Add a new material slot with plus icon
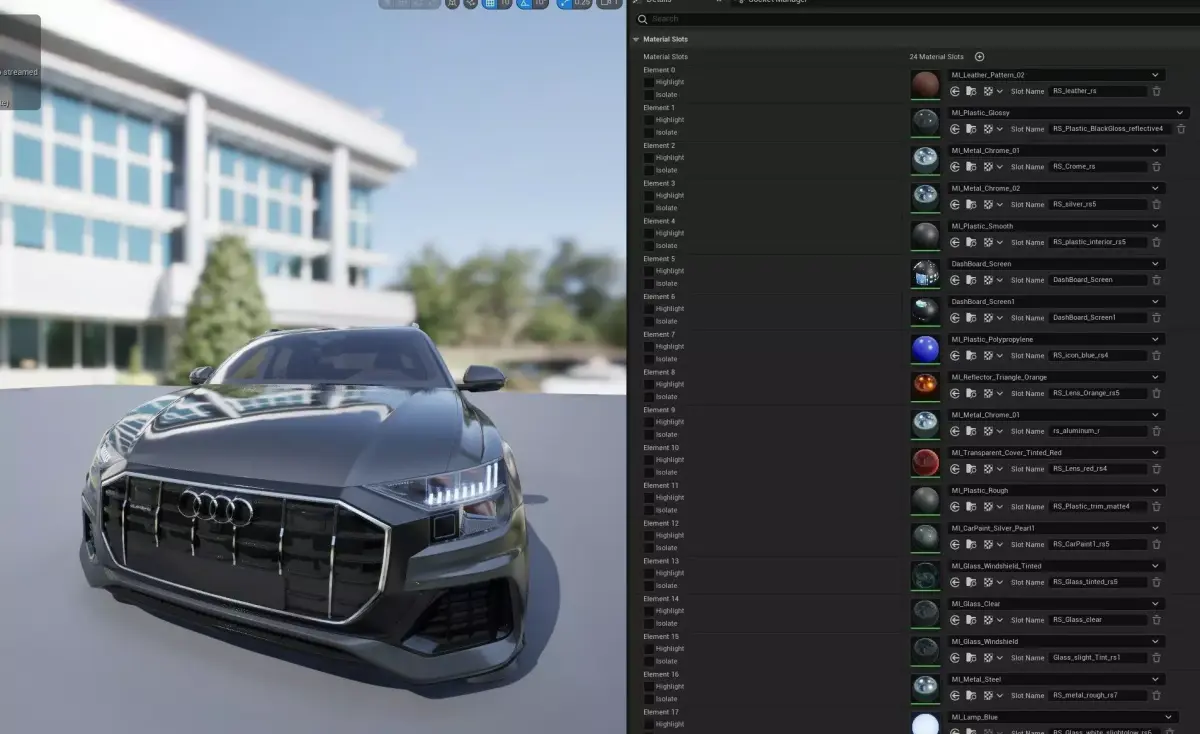 [979, 57]
